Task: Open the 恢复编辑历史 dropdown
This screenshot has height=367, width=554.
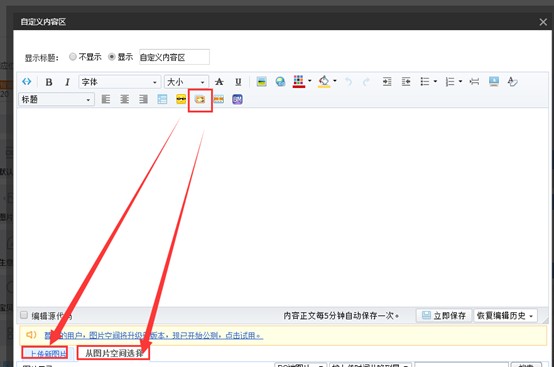Action: 505,315
